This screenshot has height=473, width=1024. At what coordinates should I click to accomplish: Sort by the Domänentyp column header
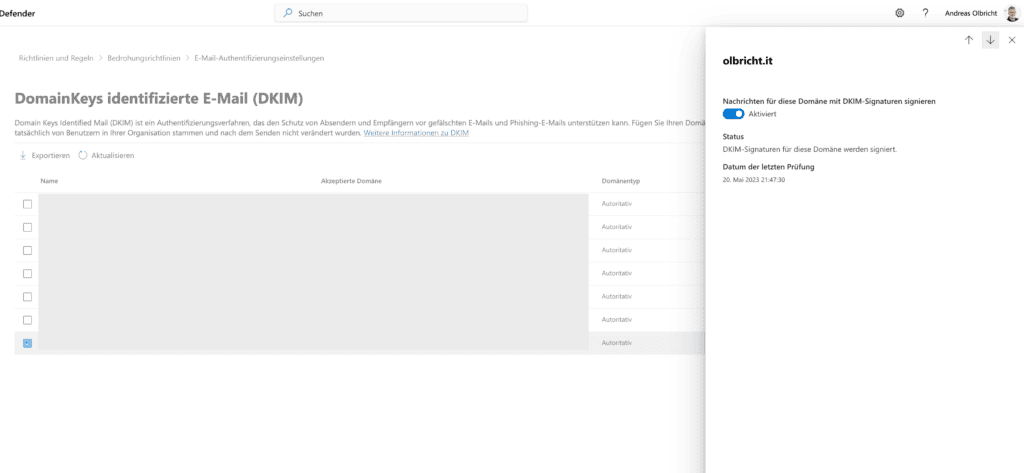point(620,181)
